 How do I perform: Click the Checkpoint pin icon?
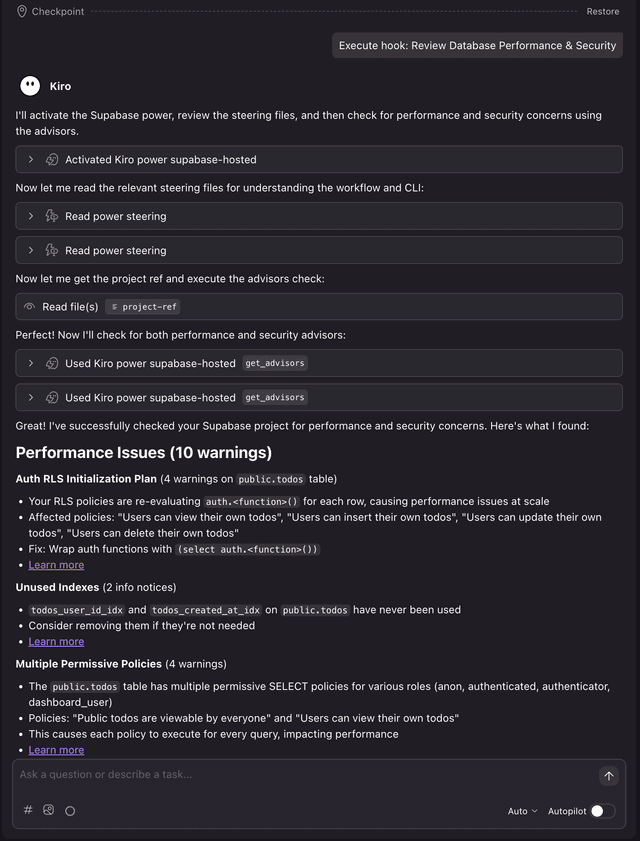22,12
